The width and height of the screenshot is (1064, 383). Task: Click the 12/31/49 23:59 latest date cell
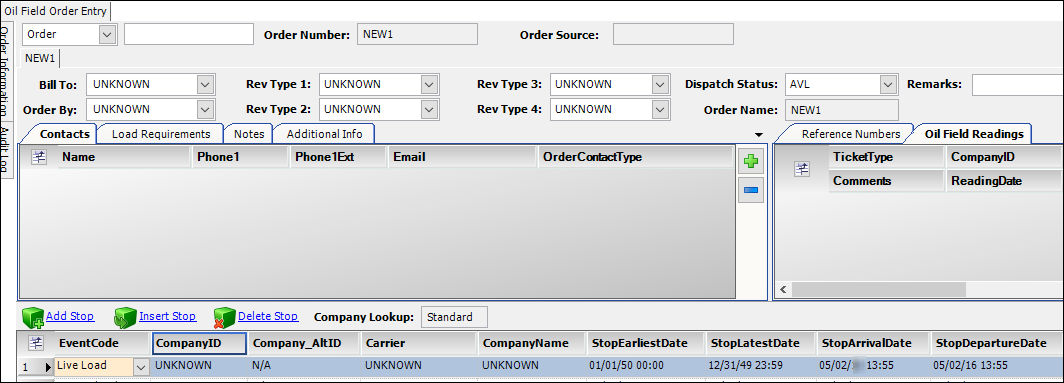point(761,366)
